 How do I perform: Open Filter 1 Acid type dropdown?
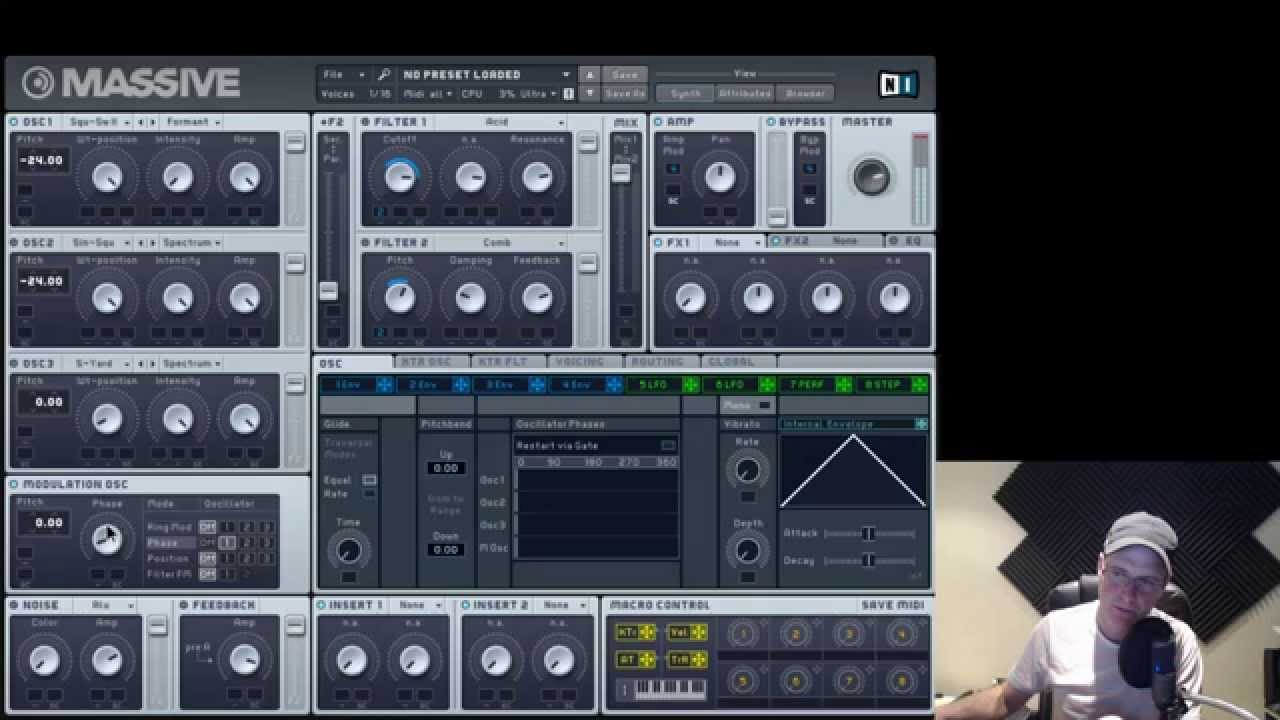[x=501, y=122]
